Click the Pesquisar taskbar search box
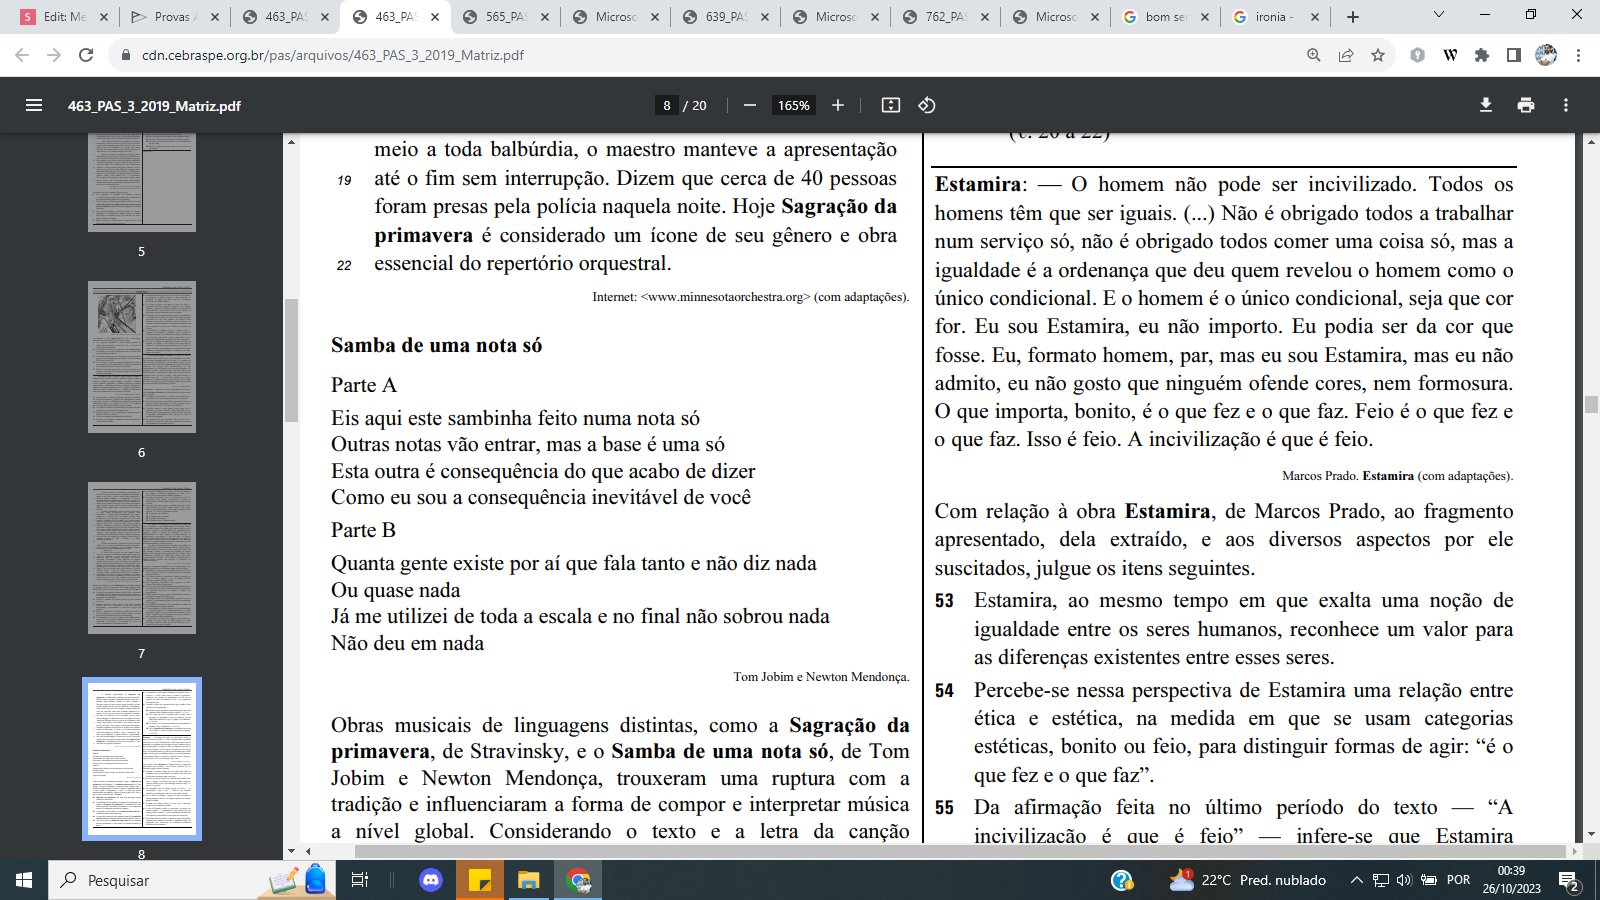The width and height of the screenshot is (1600, 900). [190, 880]
